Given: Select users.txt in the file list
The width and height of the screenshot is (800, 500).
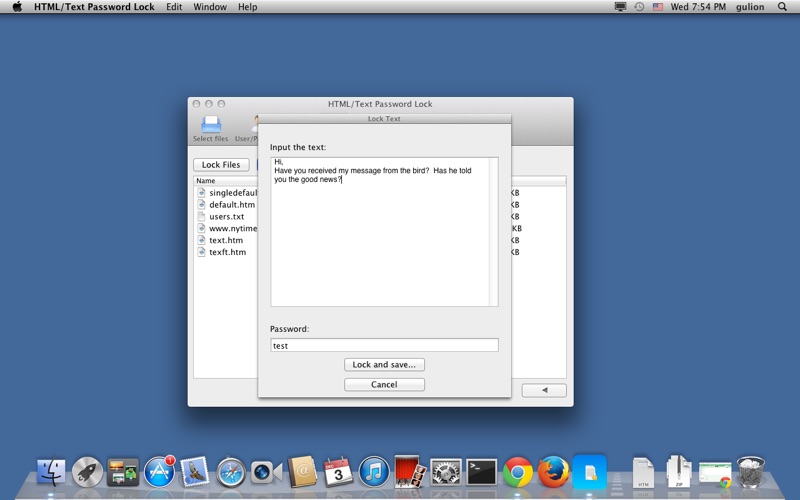Looking at the screenshot, I should click(227, 216).
